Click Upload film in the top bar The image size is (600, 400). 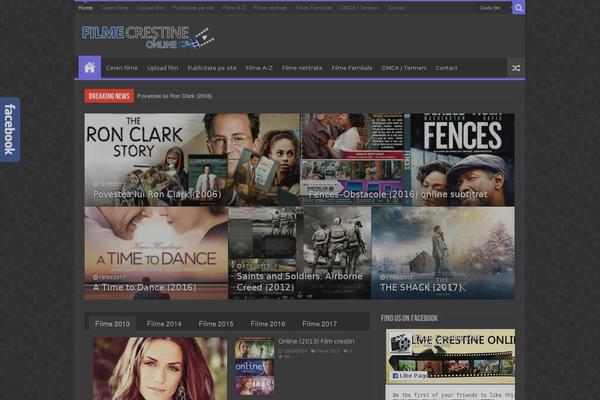pos(150,8)
